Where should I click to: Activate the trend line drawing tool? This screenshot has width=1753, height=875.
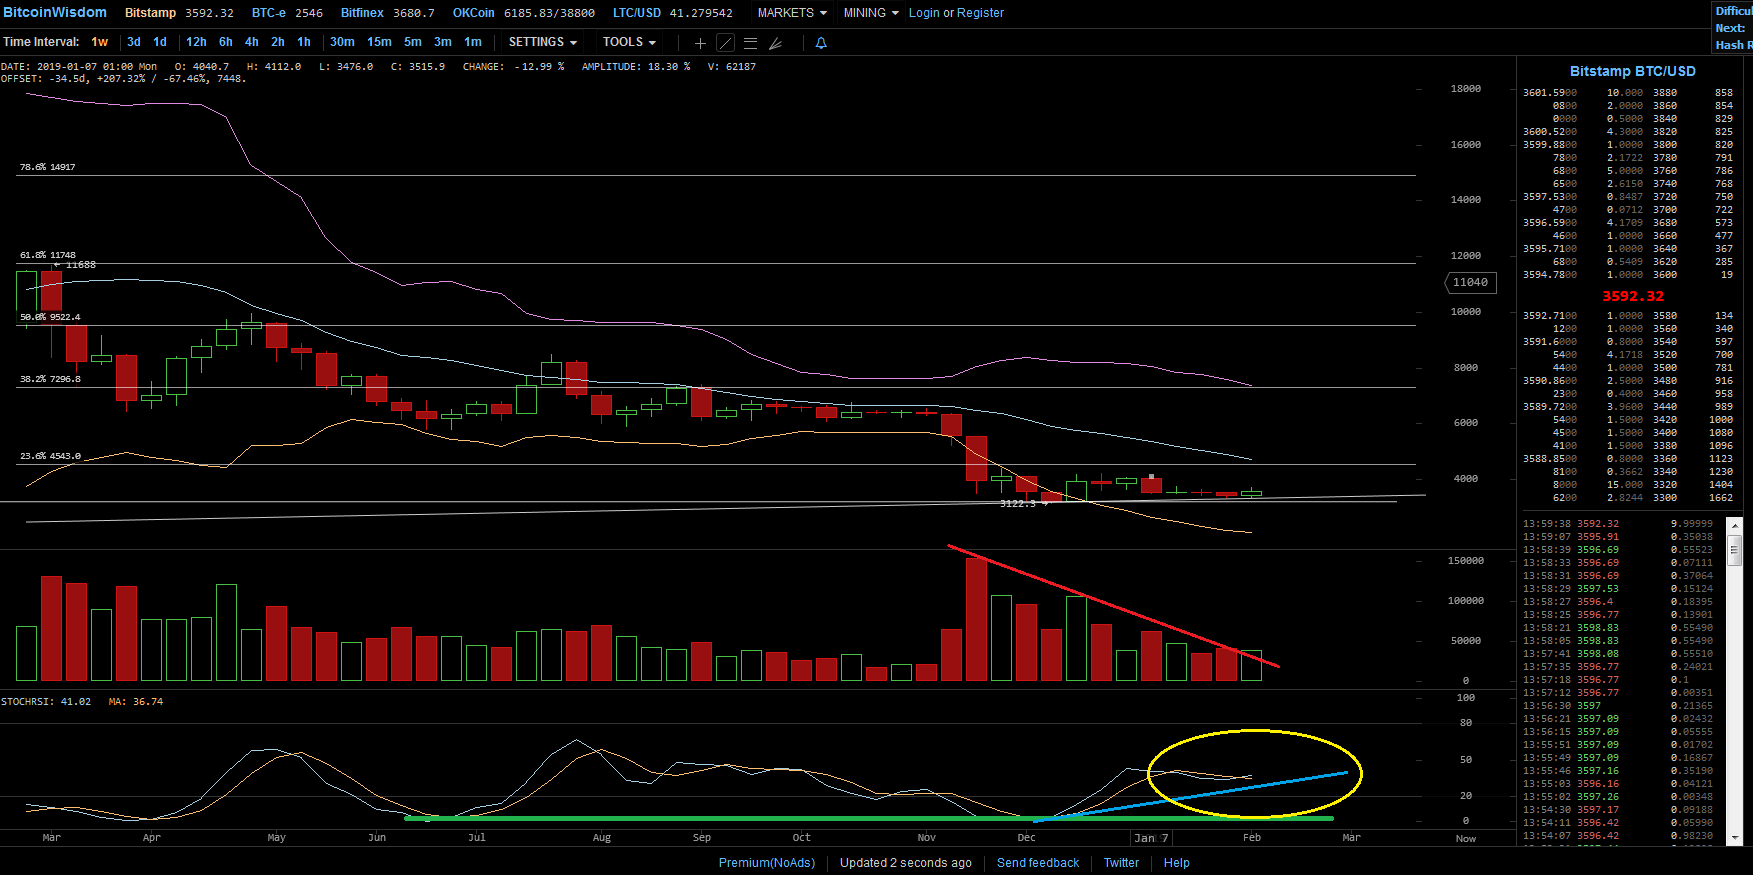(726, 43)
